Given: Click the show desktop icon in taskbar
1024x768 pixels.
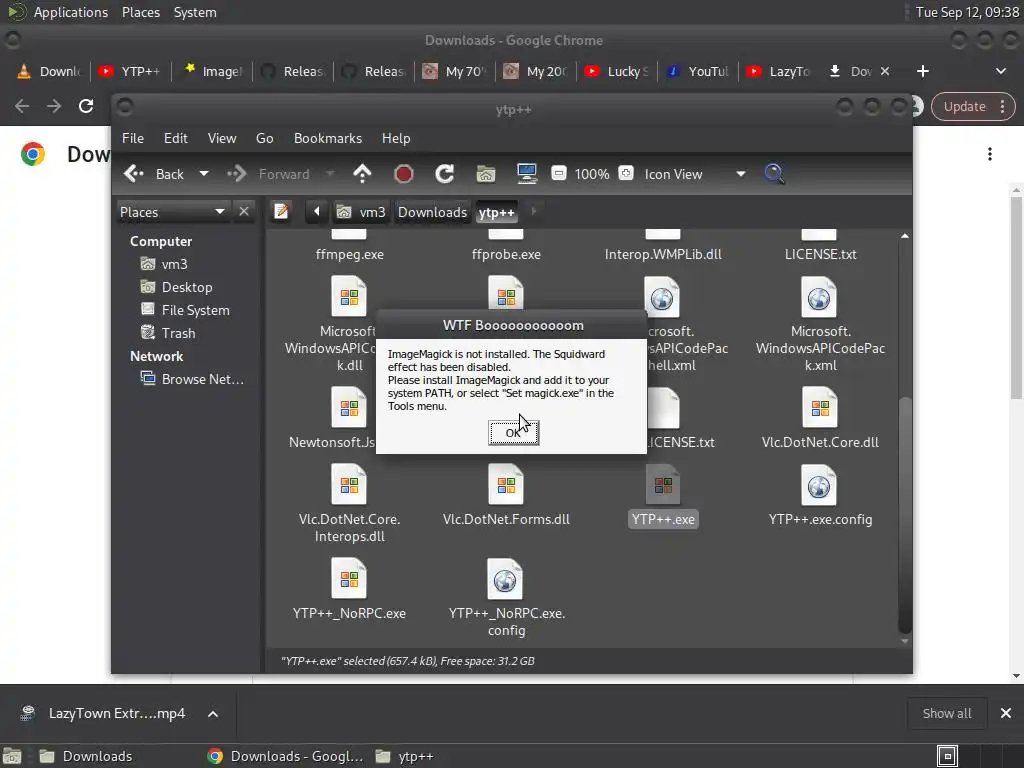Looking at the screenshot, I should click(x=12, y=756).
